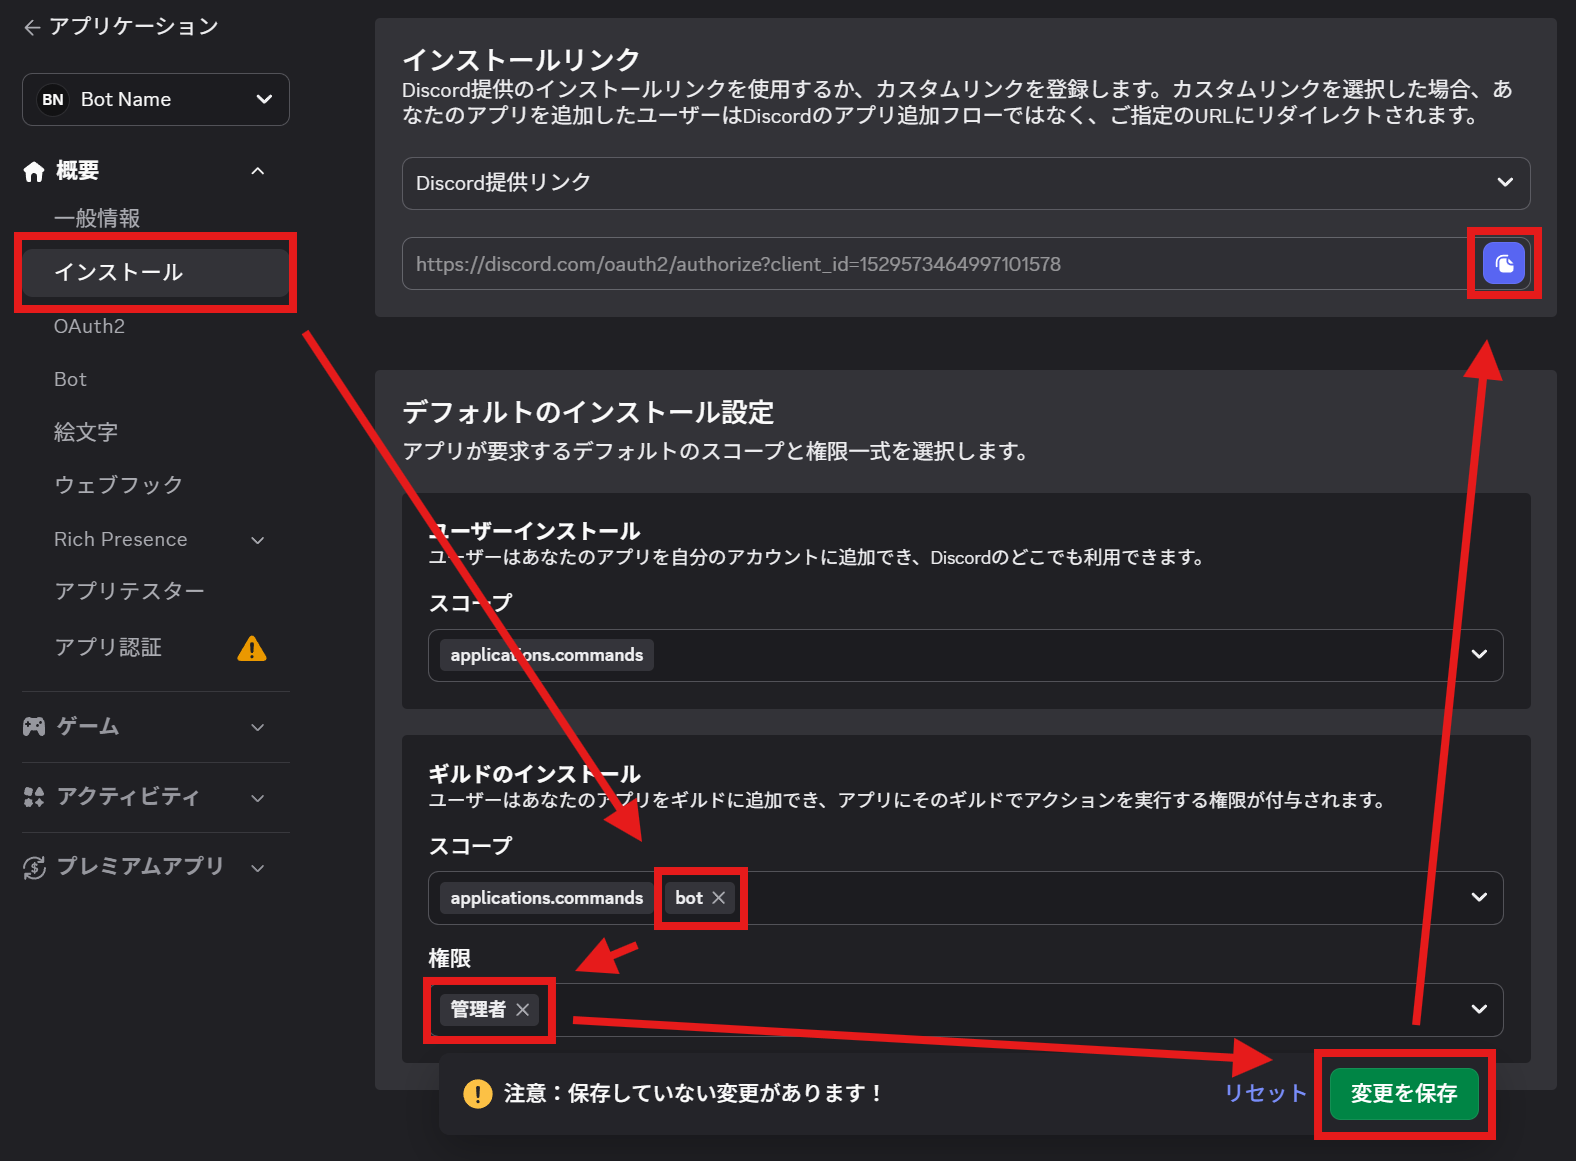Click the applications.commands tag in user install

(x=547, y=655)
